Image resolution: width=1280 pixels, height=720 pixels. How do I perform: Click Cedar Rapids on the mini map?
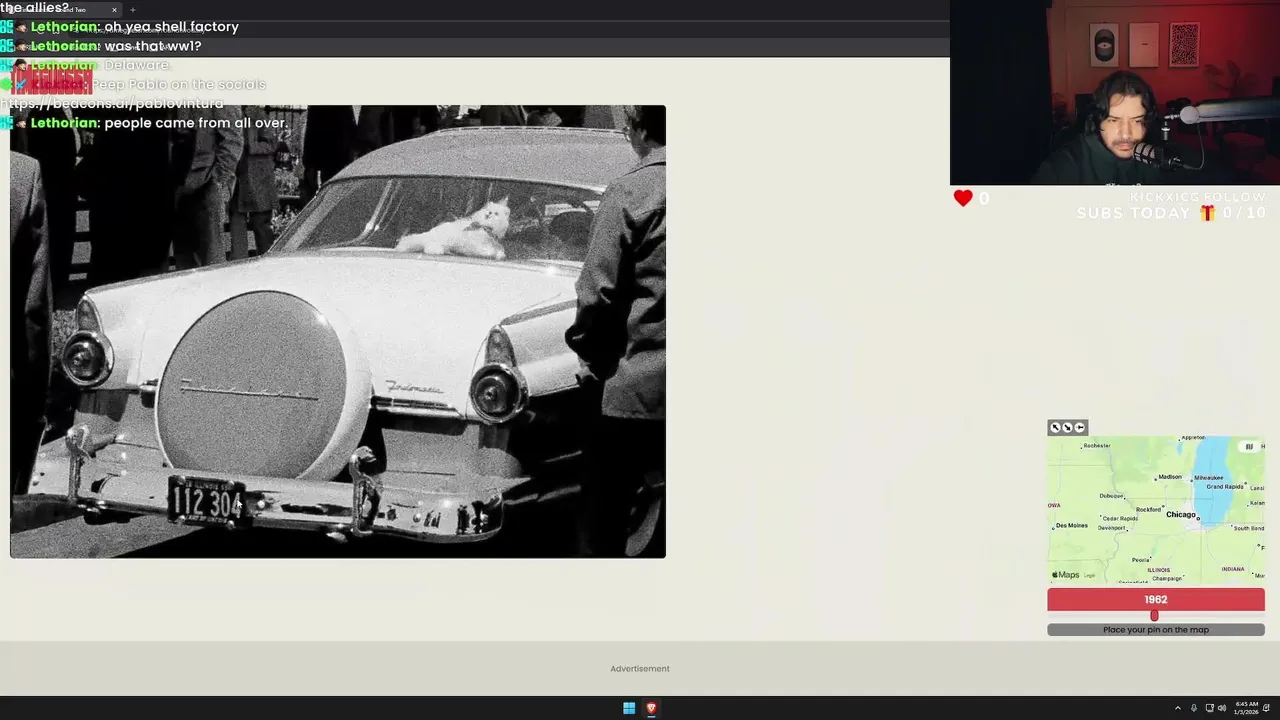tap(1120, 519)
